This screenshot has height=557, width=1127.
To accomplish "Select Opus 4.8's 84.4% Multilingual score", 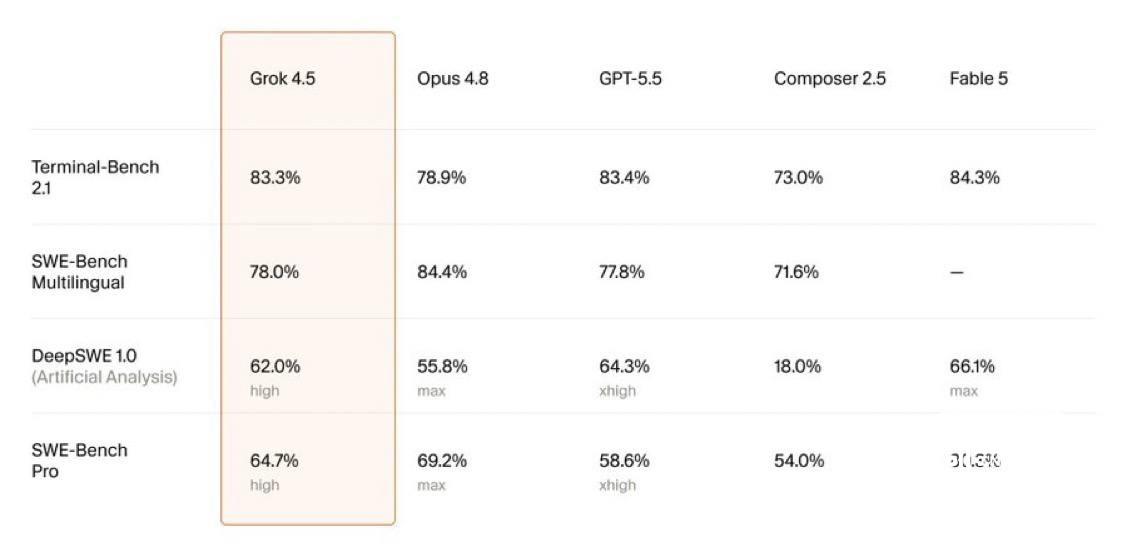I will pos(442,272).
